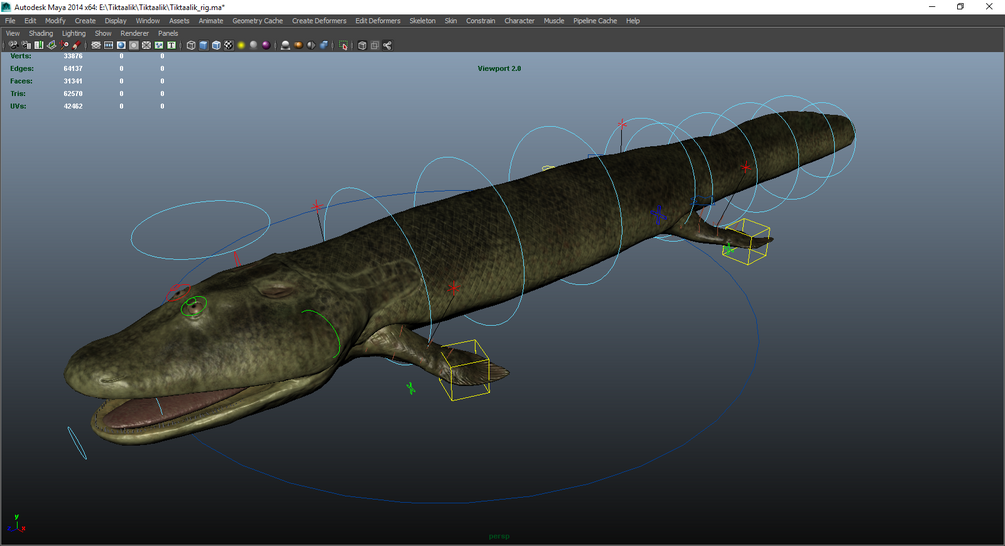Click the grid display toggle icon

[x=96, y=46]
